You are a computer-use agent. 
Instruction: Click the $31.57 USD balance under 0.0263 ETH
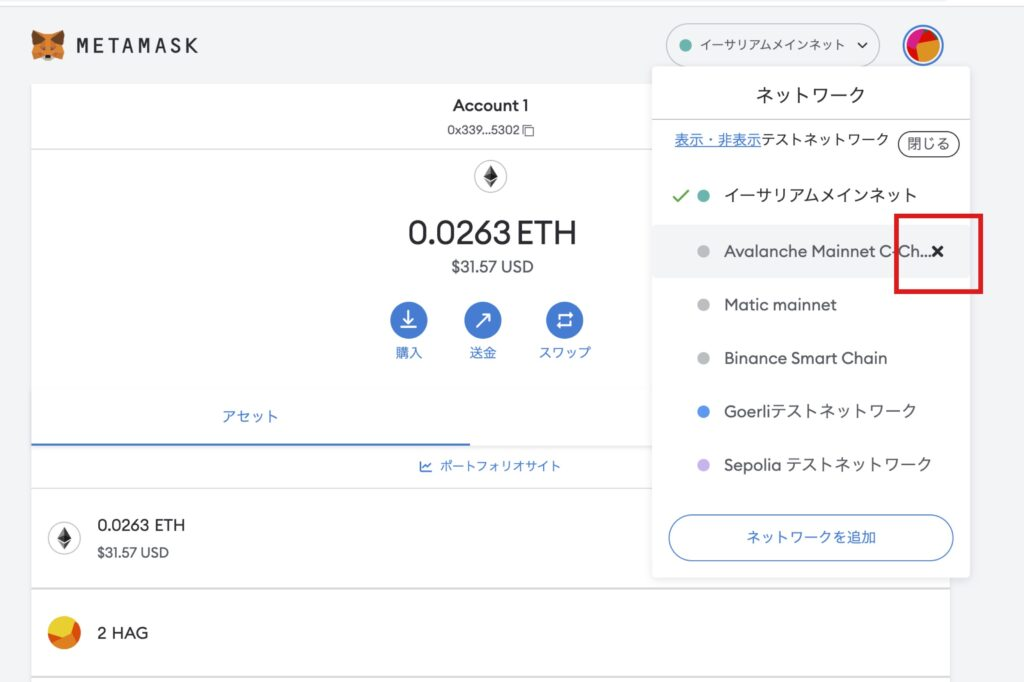[x=492, y=267]
